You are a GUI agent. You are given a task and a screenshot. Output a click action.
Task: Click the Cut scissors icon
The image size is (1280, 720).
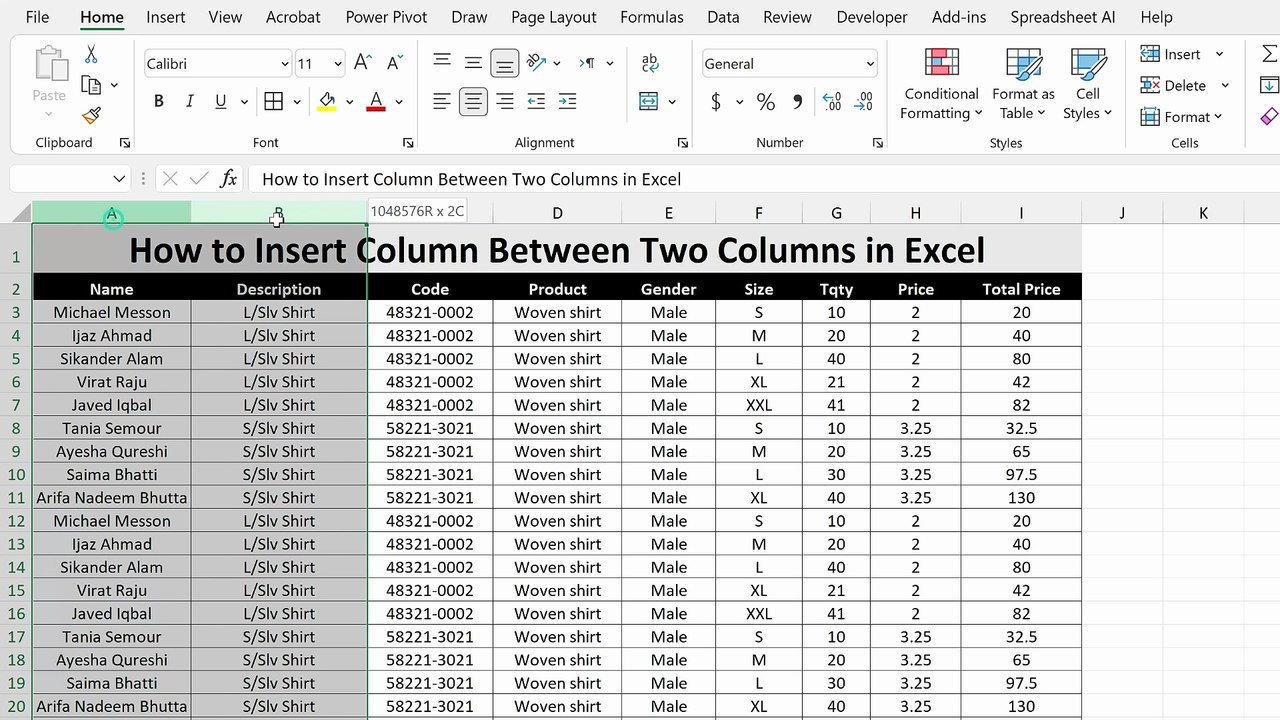(91, 55)
